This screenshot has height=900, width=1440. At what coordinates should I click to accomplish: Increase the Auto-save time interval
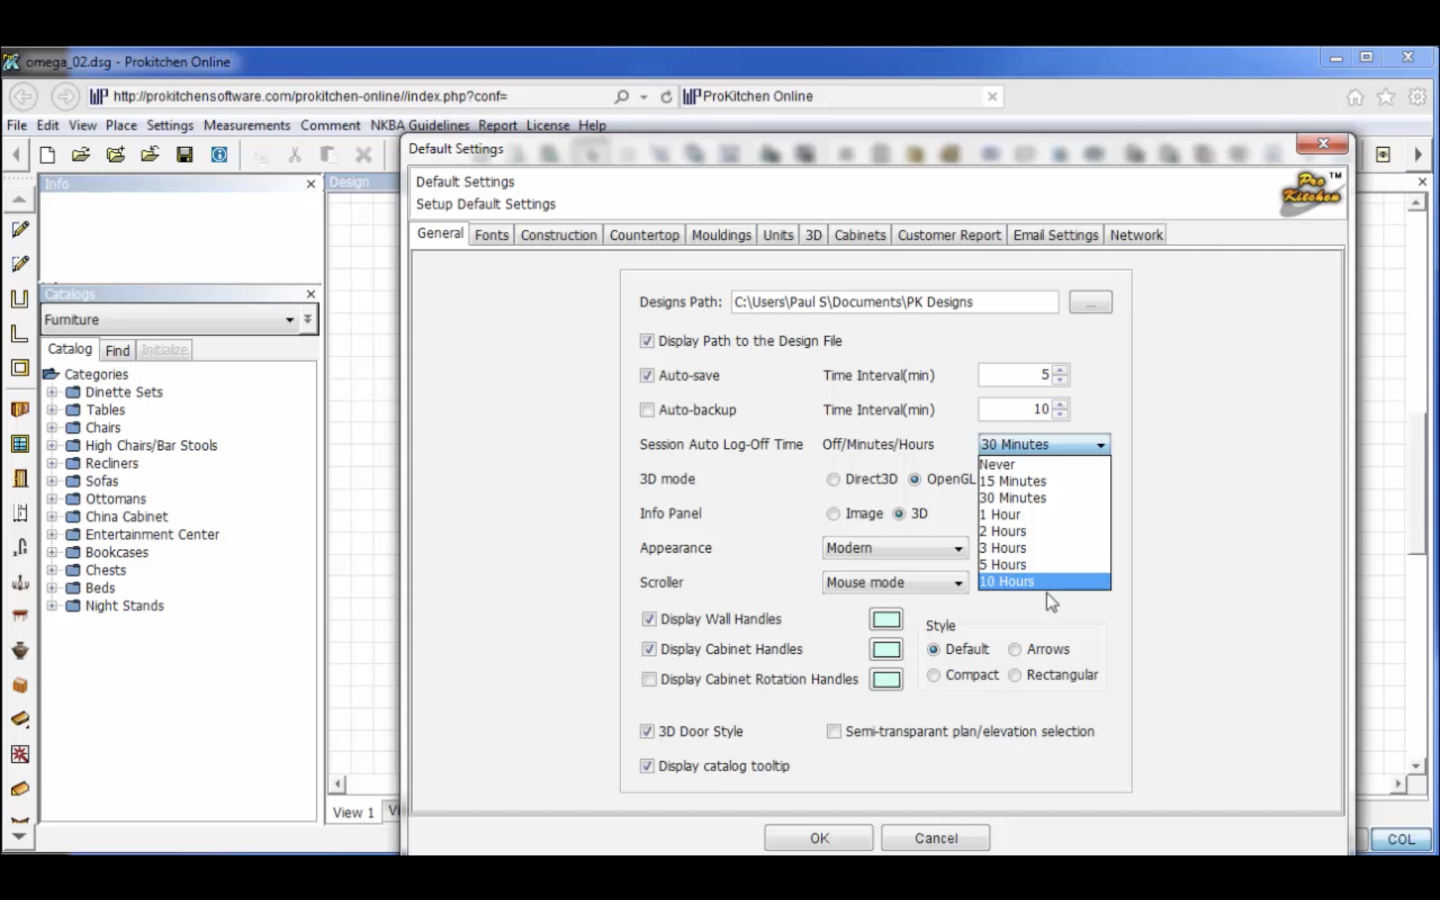[1061, 370]
